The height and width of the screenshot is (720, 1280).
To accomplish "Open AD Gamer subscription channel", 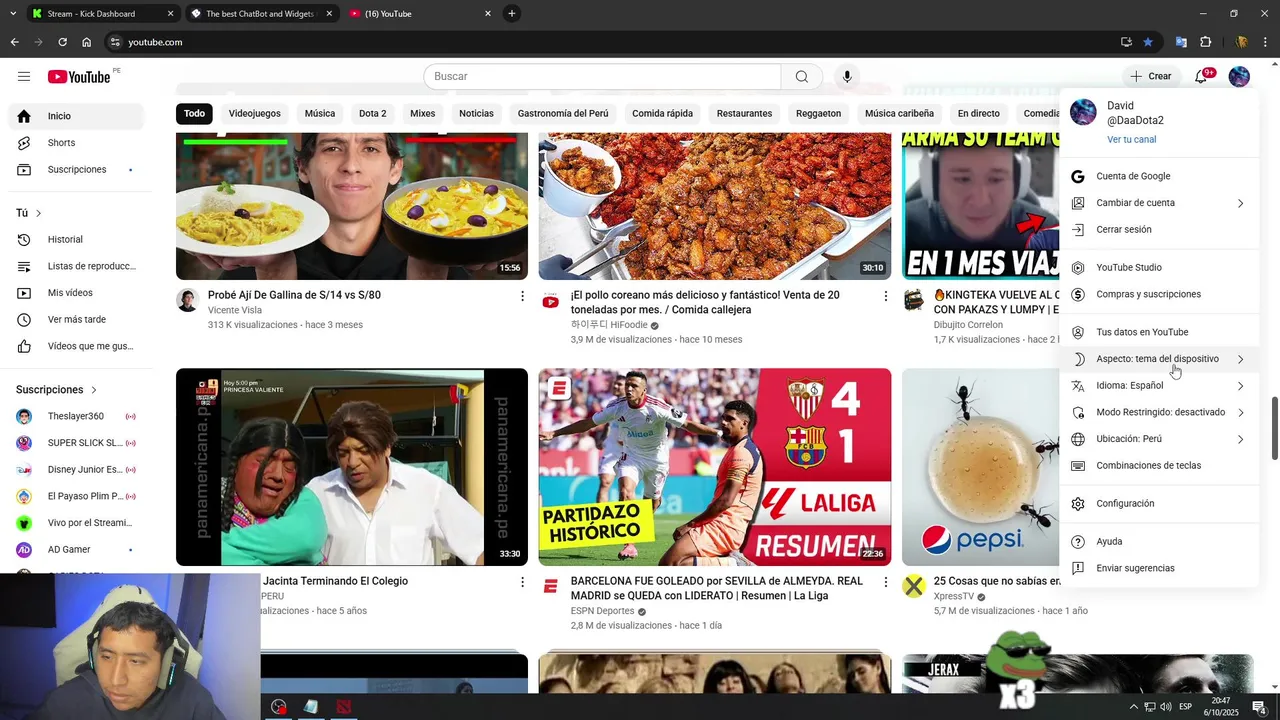I will click(76, 550).
